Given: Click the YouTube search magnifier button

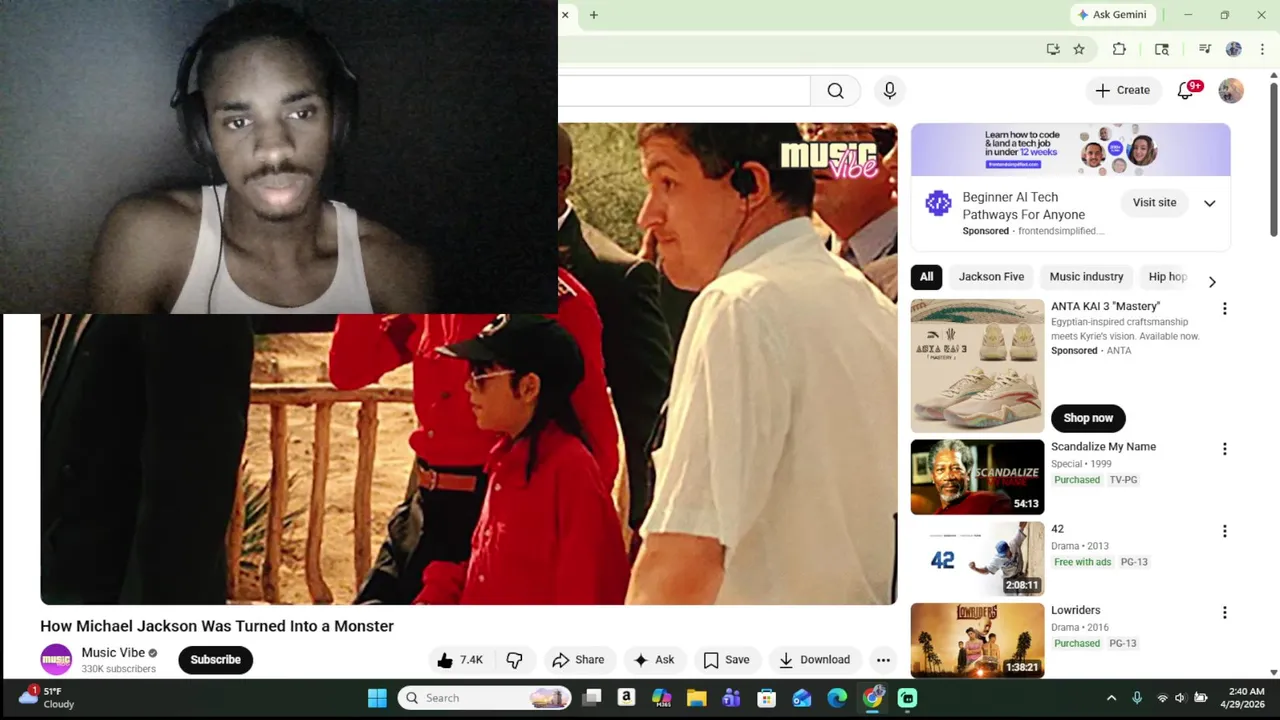Looking at the screenshot, I should coord(835,91).
